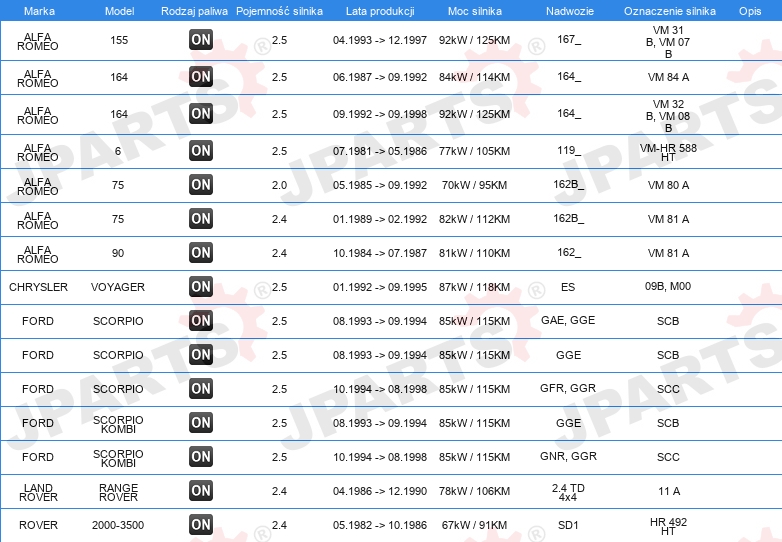Click the Marka column header

(39, 11)
